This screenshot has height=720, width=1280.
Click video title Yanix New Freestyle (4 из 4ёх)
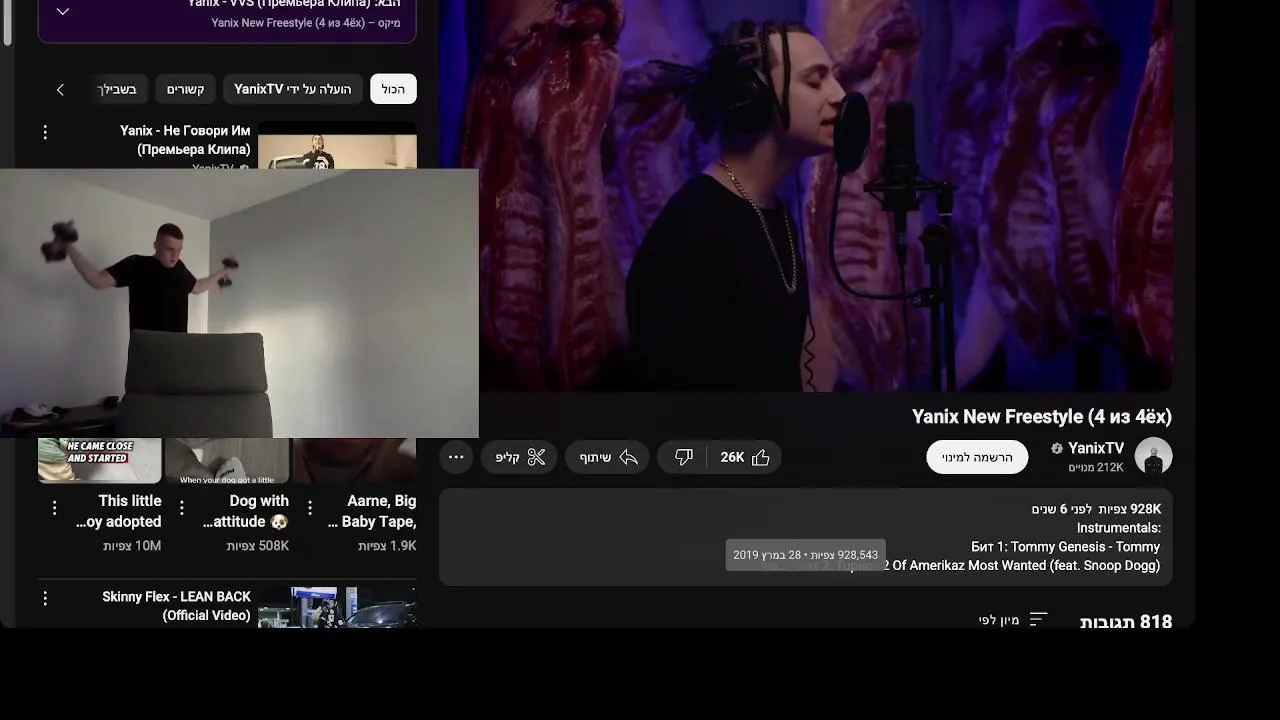[1041, 417]
